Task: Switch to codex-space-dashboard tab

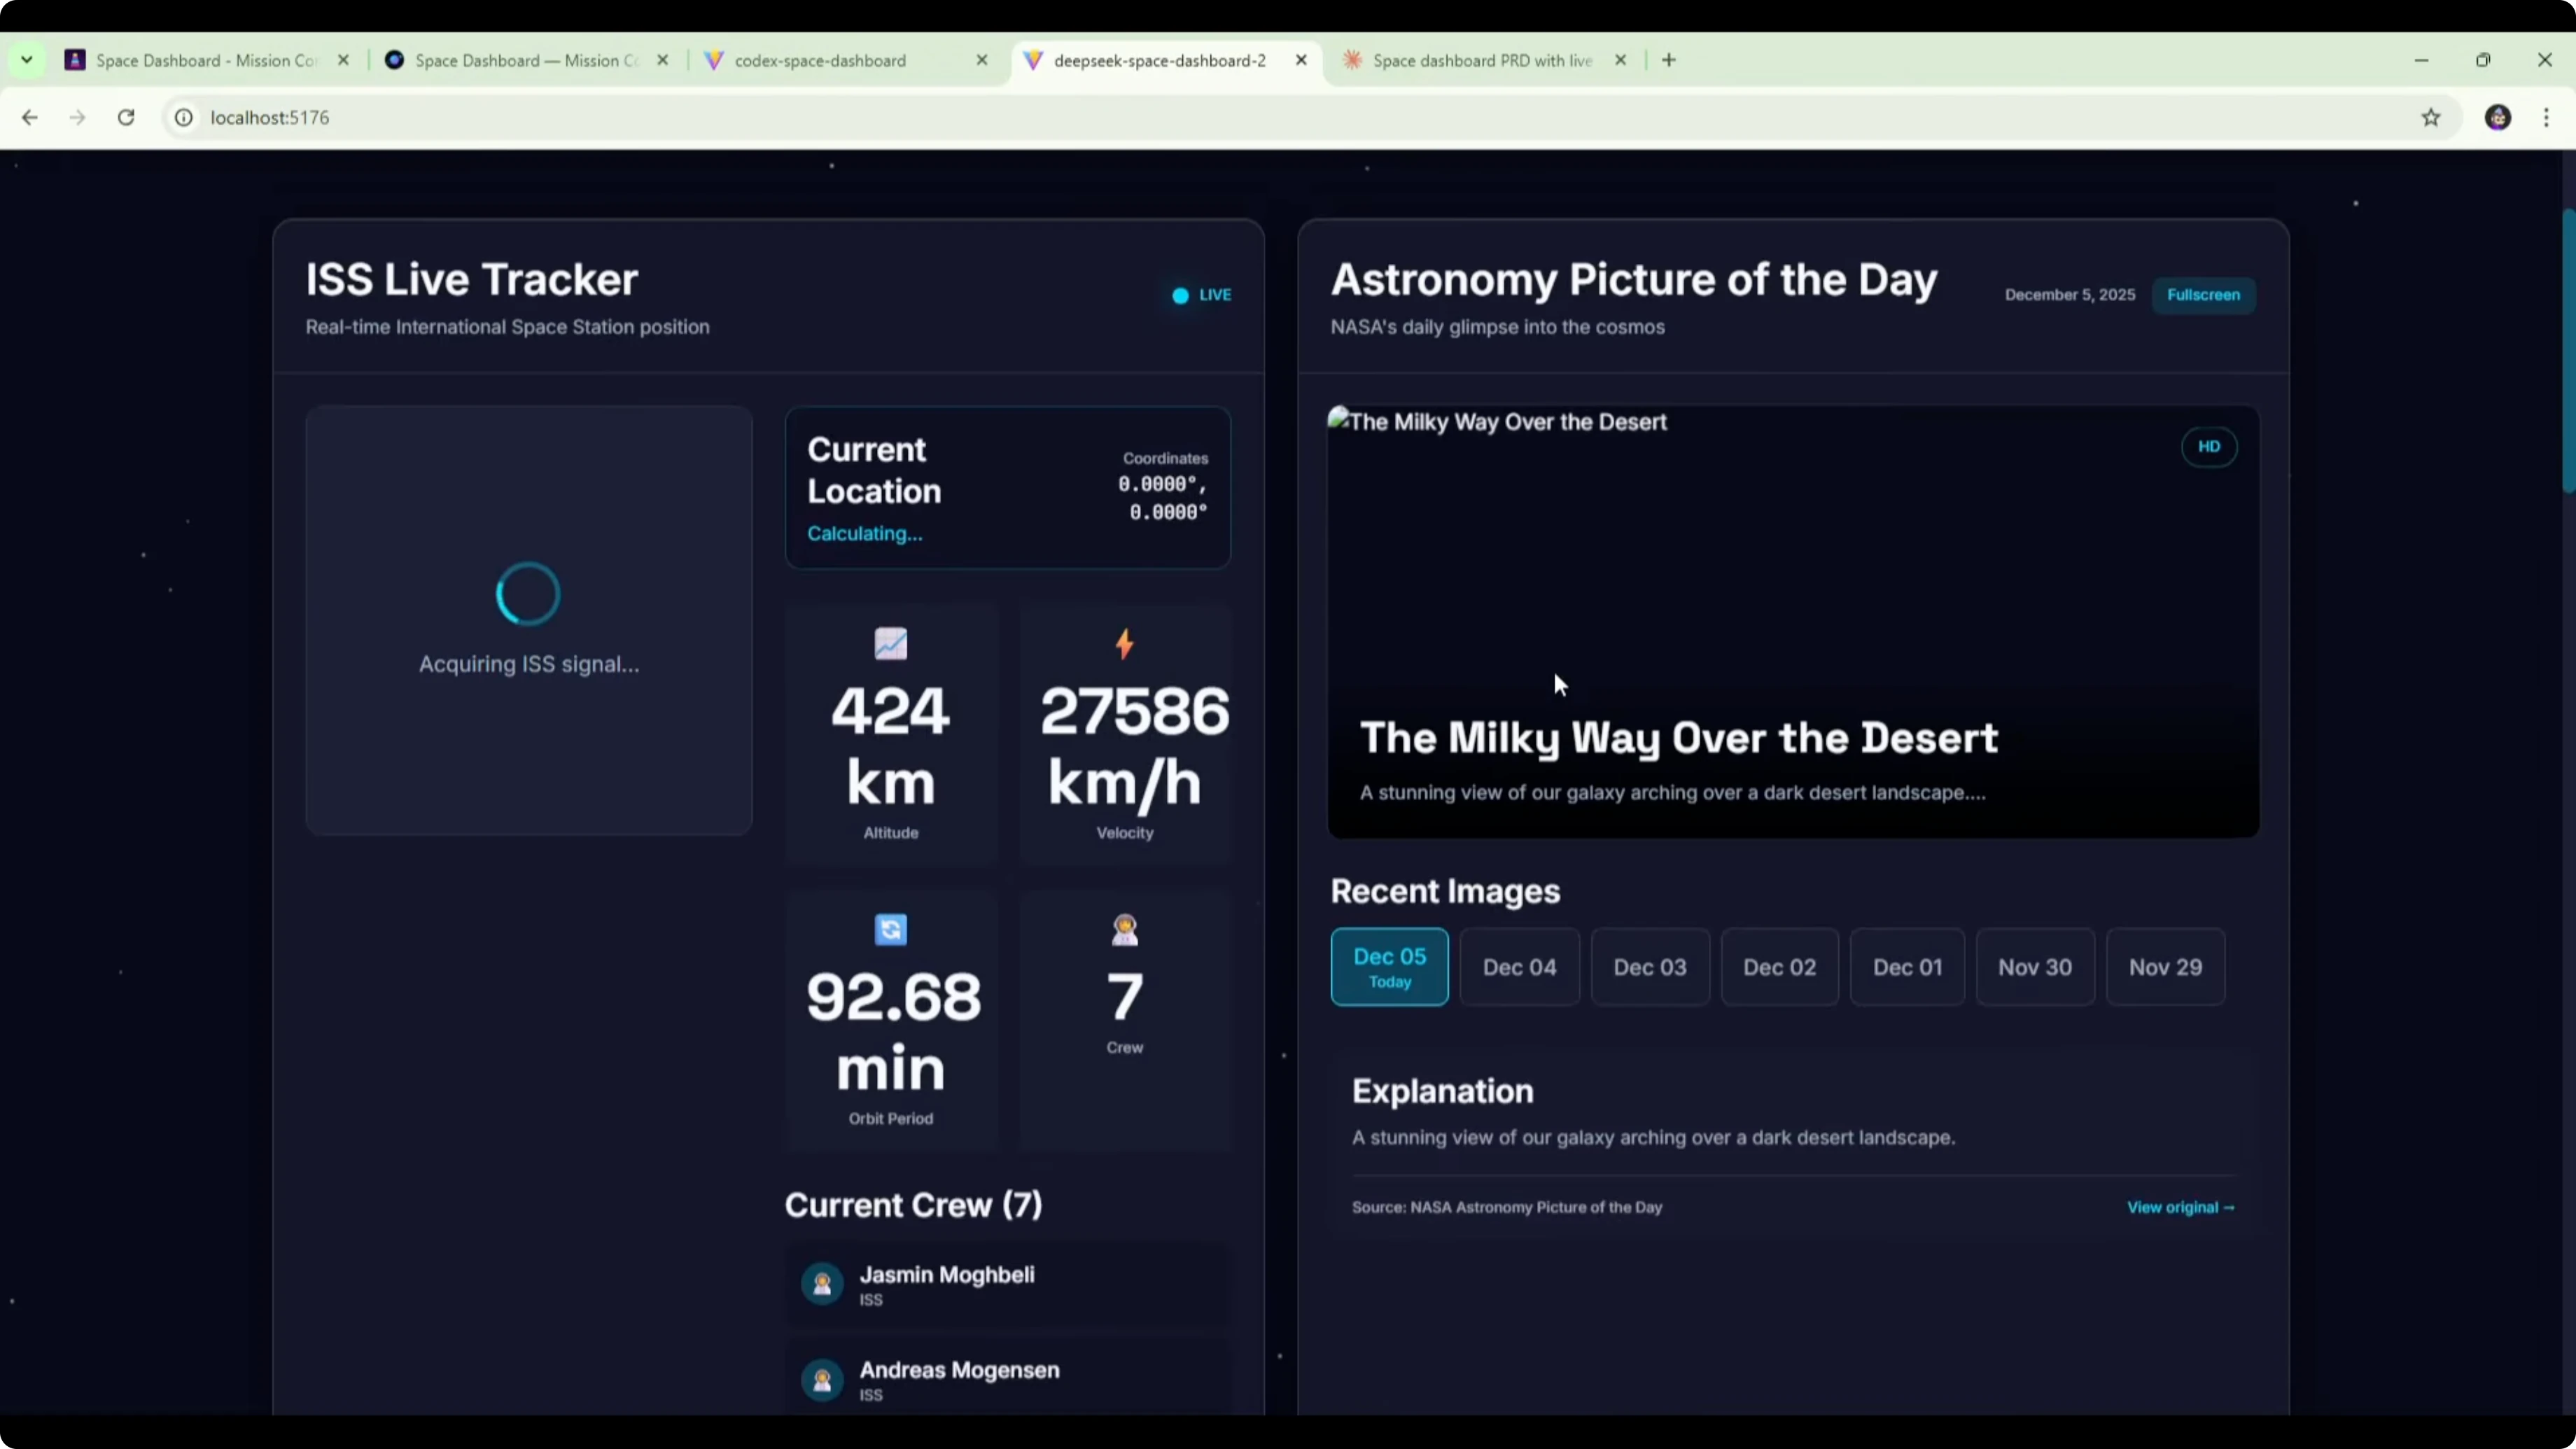Action: point(820,61)
